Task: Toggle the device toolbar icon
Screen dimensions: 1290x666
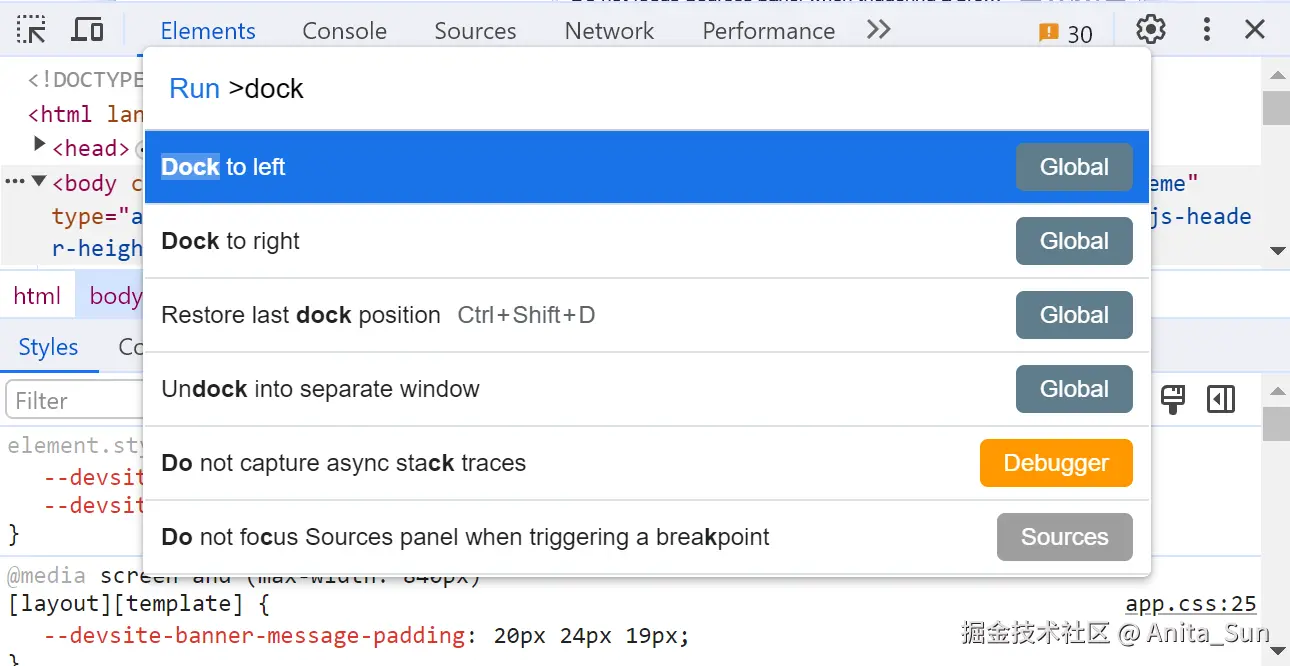Action: (87, 30)
